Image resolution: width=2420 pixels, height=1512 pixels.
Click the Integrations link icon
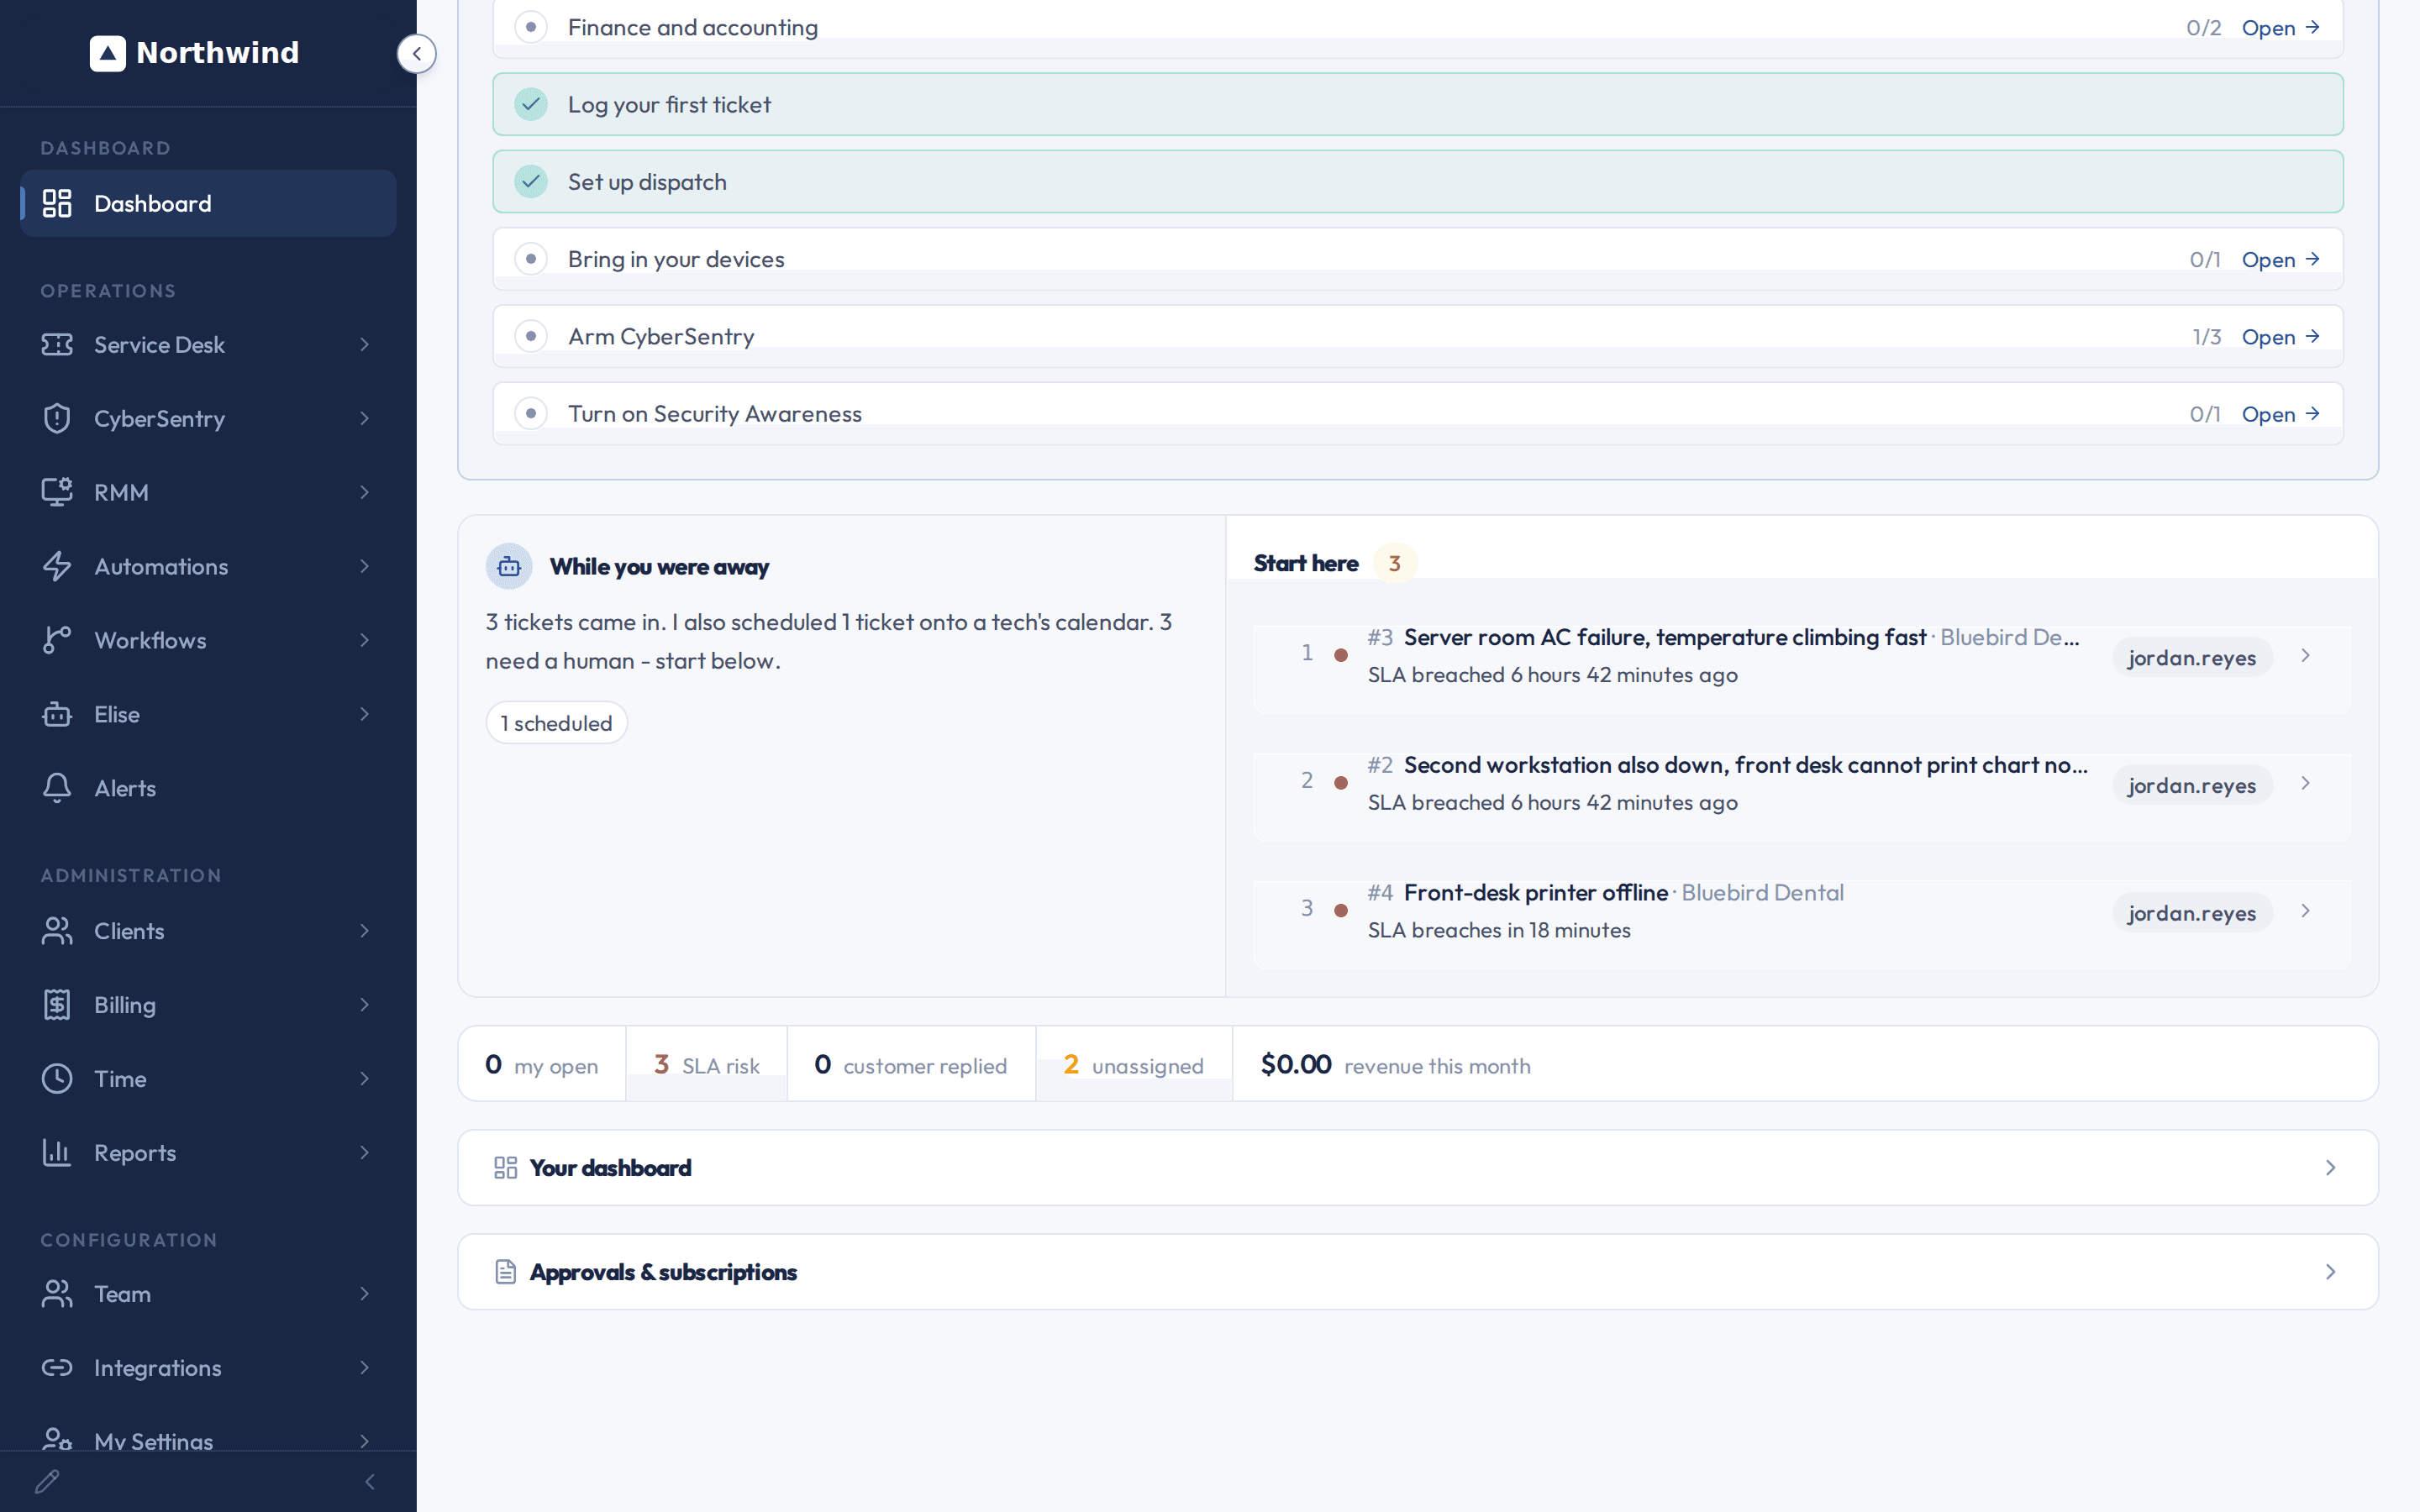point(57,1367)
